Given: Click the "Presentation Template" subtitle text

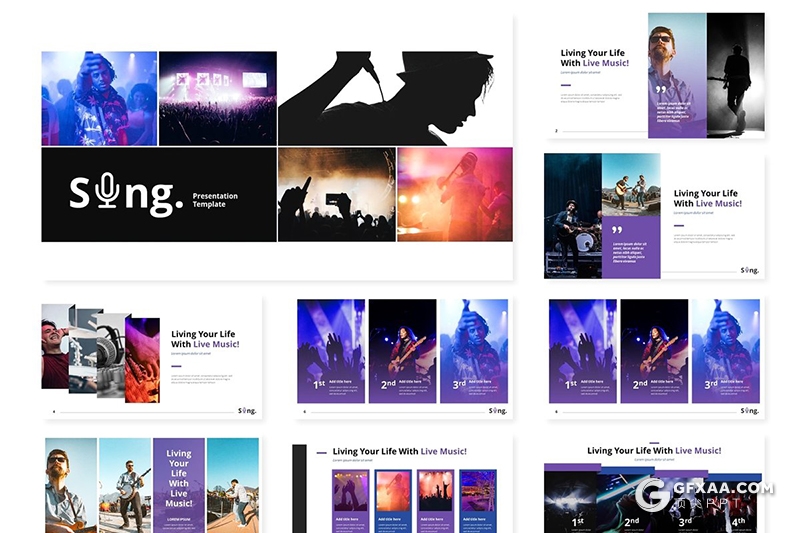Looking at the screenshot, I should [216, 200].
